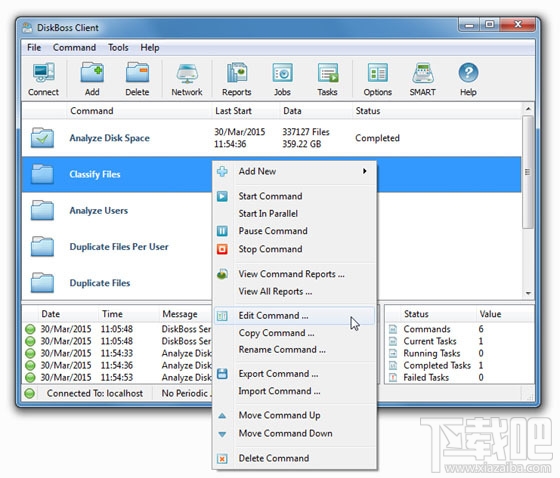
Task: Choose View All Reports from context menu
Action: [275, 292]
